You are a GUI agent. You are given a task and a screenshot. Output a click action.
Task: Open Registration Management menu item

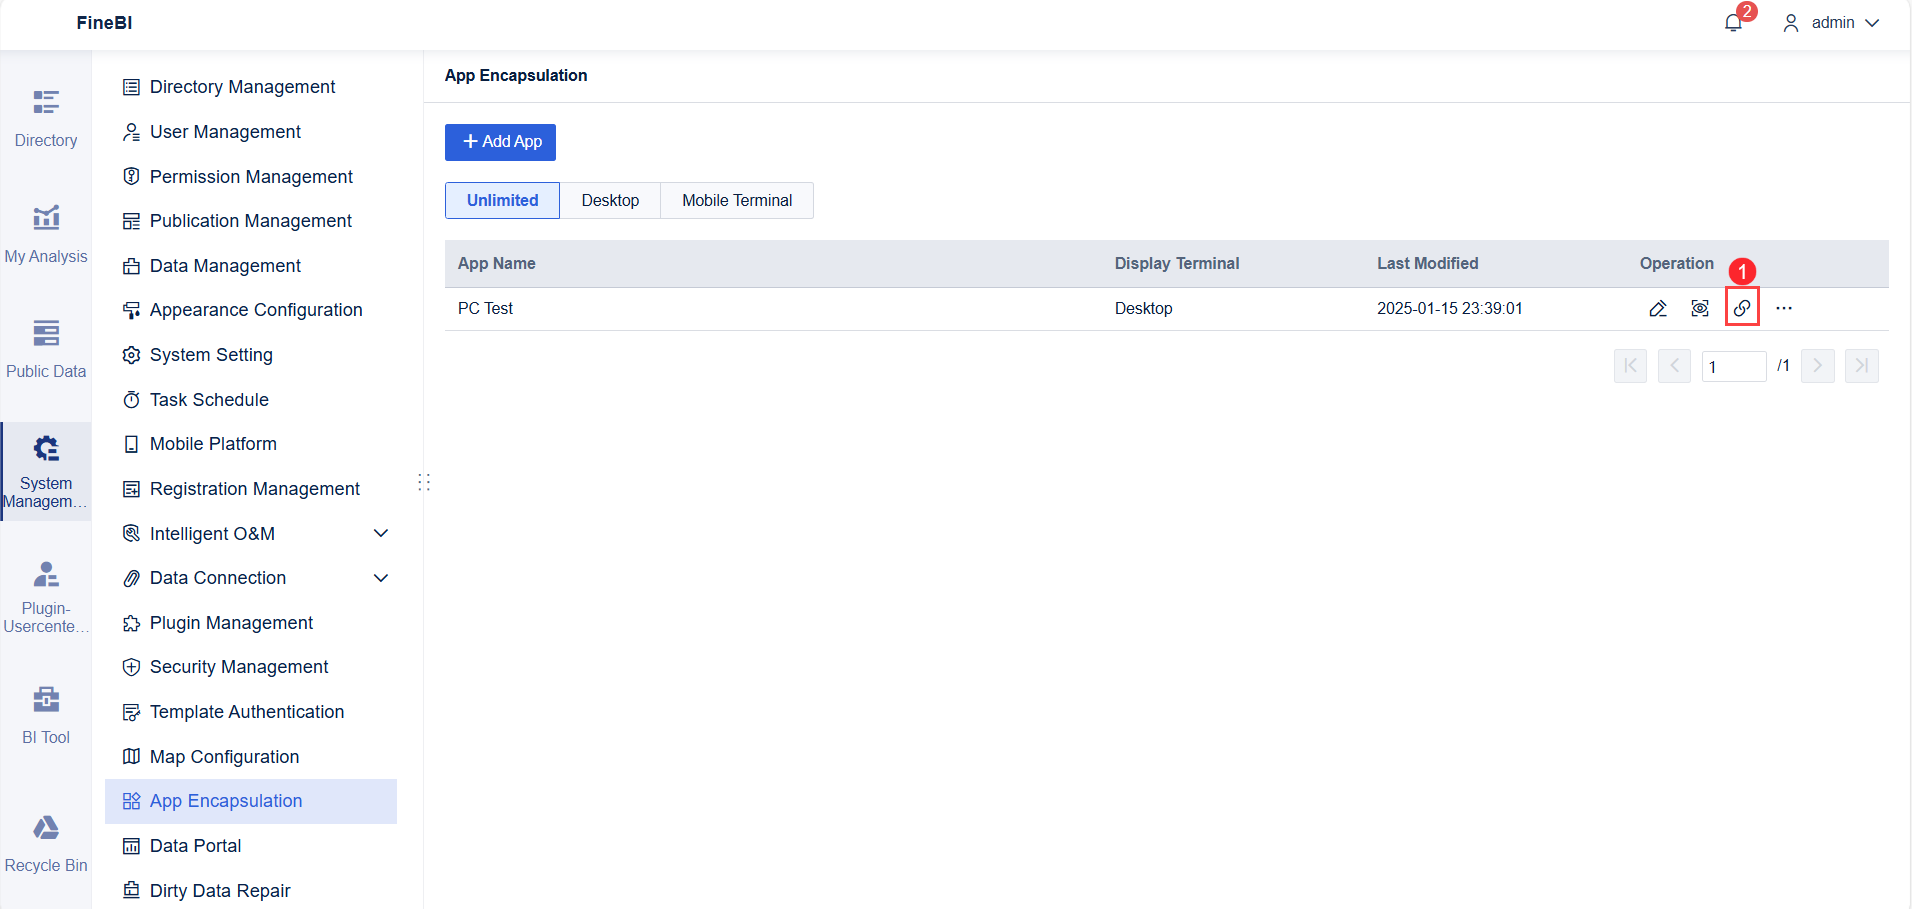[x=251, y=489]
